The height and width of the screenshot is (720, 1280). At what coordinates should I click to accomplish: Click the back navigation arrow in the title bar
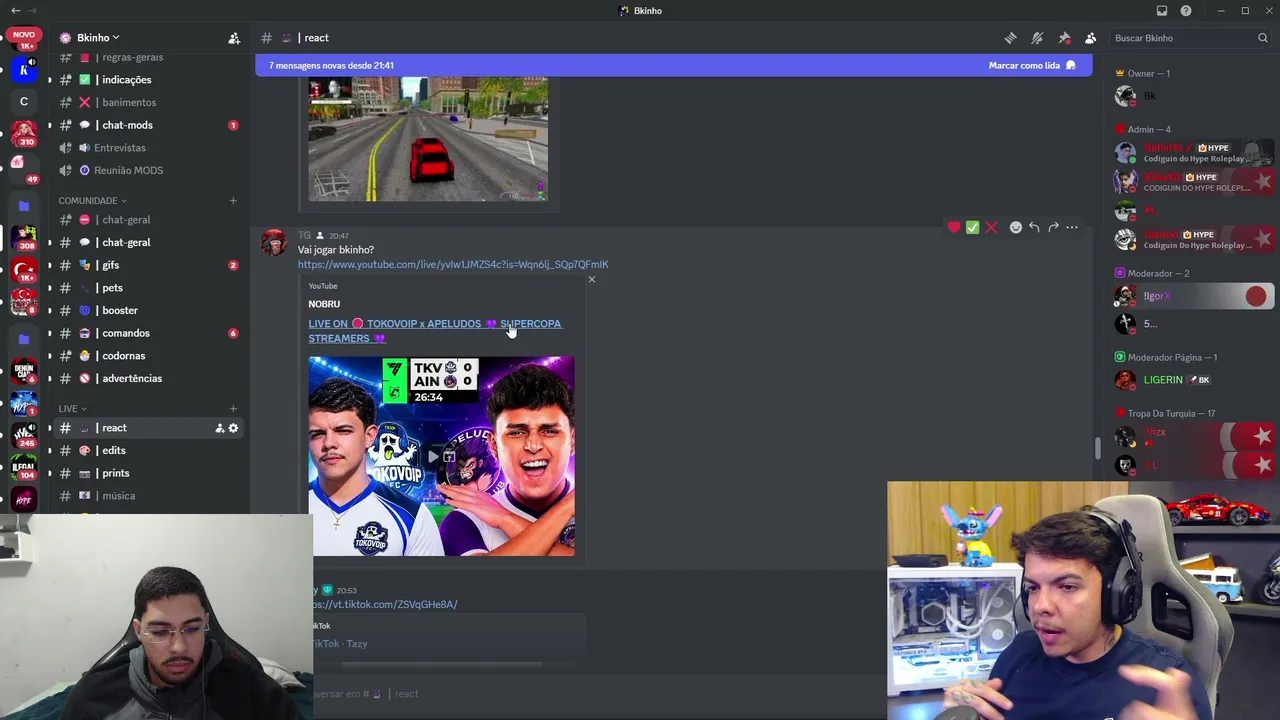(15, 11)
